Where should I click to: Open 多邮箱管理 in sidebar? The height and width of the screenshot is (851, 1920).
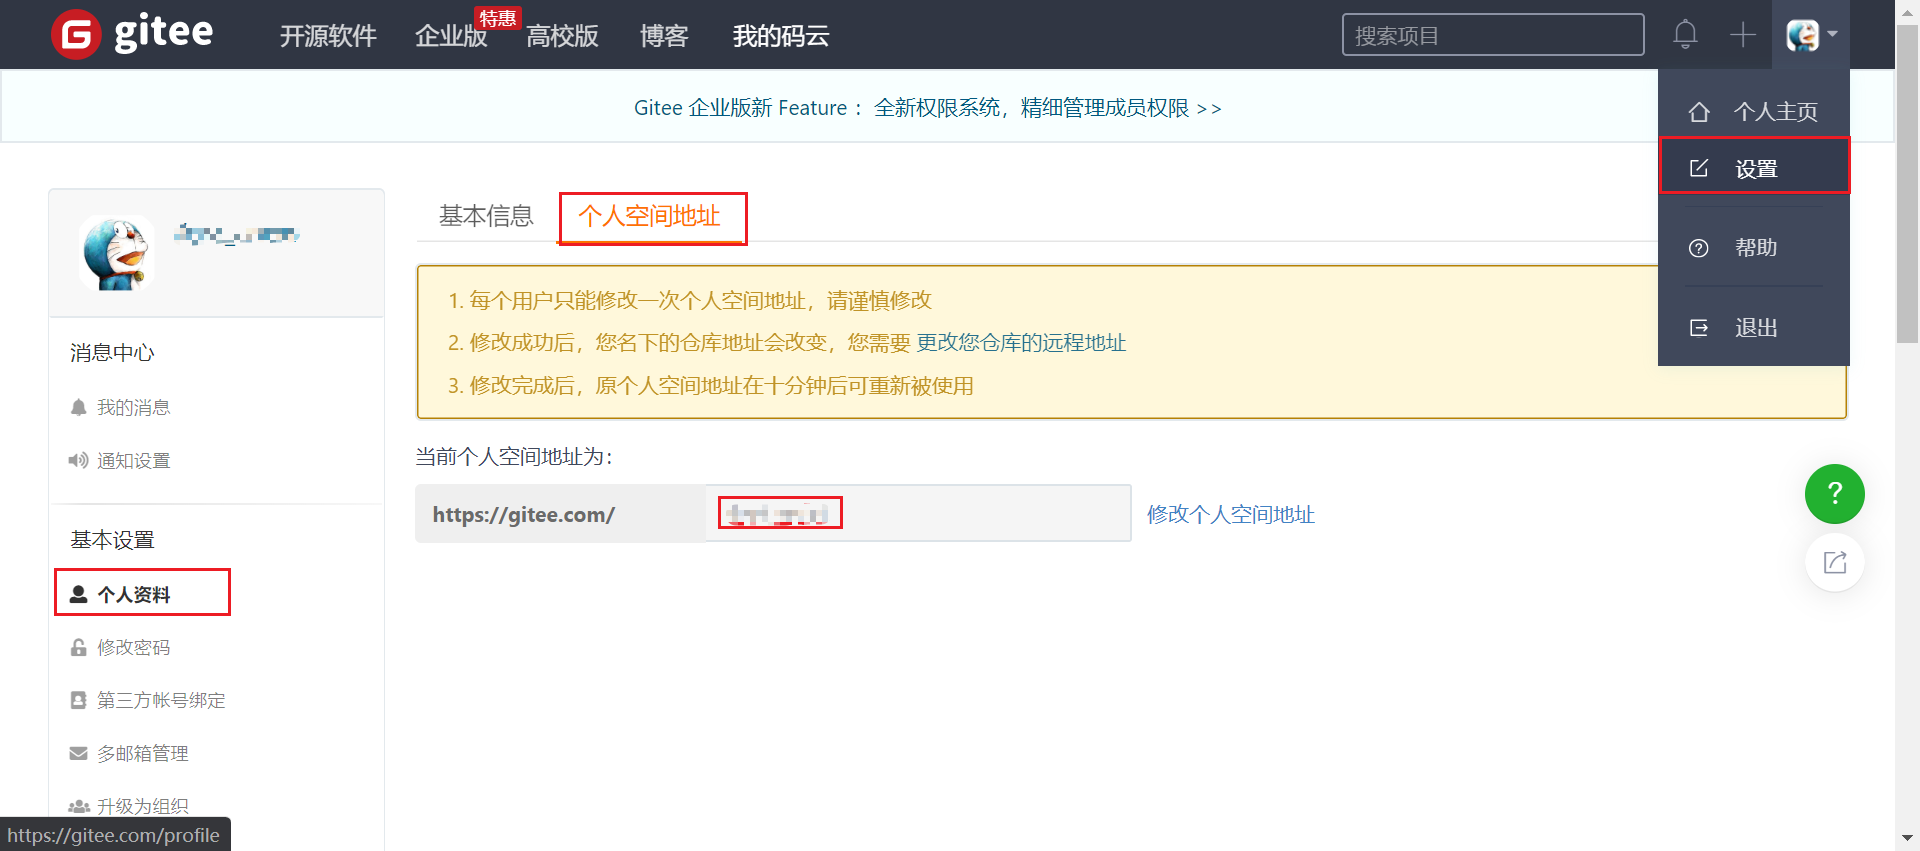142,753
